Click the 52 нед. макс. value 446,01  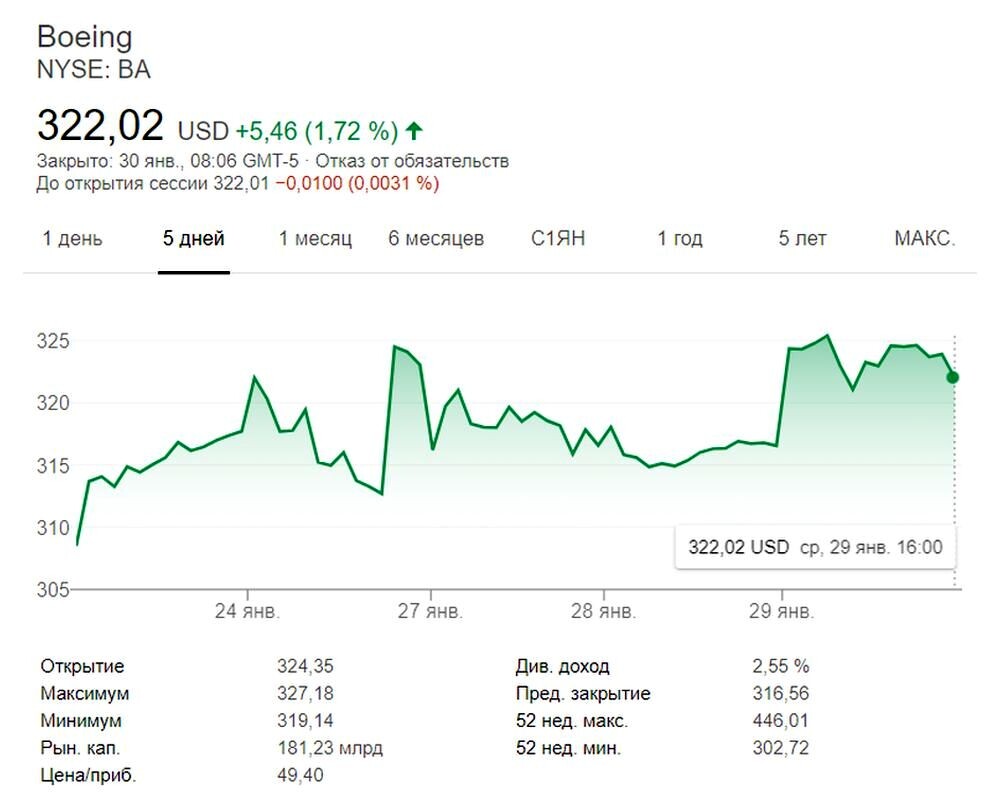tap(781, 721)
